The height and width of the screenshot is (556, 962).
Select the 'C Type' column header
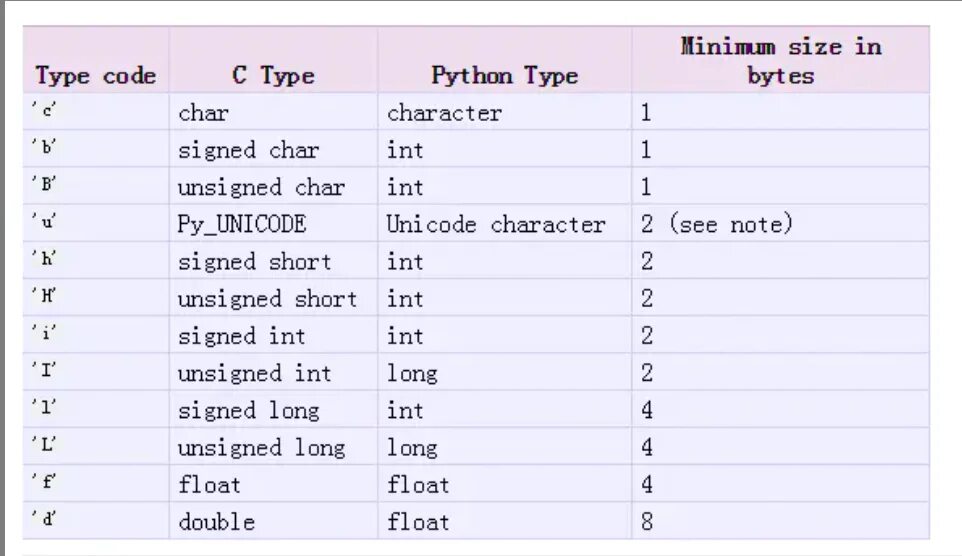[274, 60]
